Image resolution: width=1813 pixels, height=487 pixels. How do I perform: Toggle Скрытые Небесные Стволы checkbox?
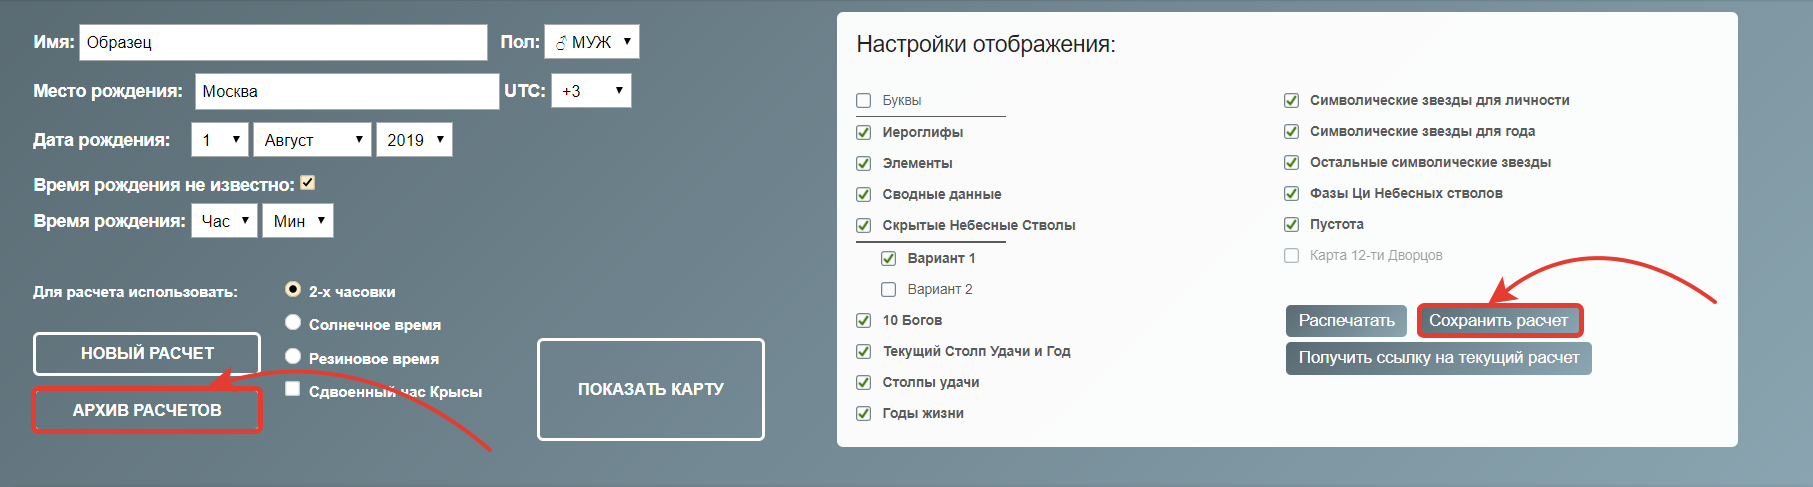[x=864, y=225]
